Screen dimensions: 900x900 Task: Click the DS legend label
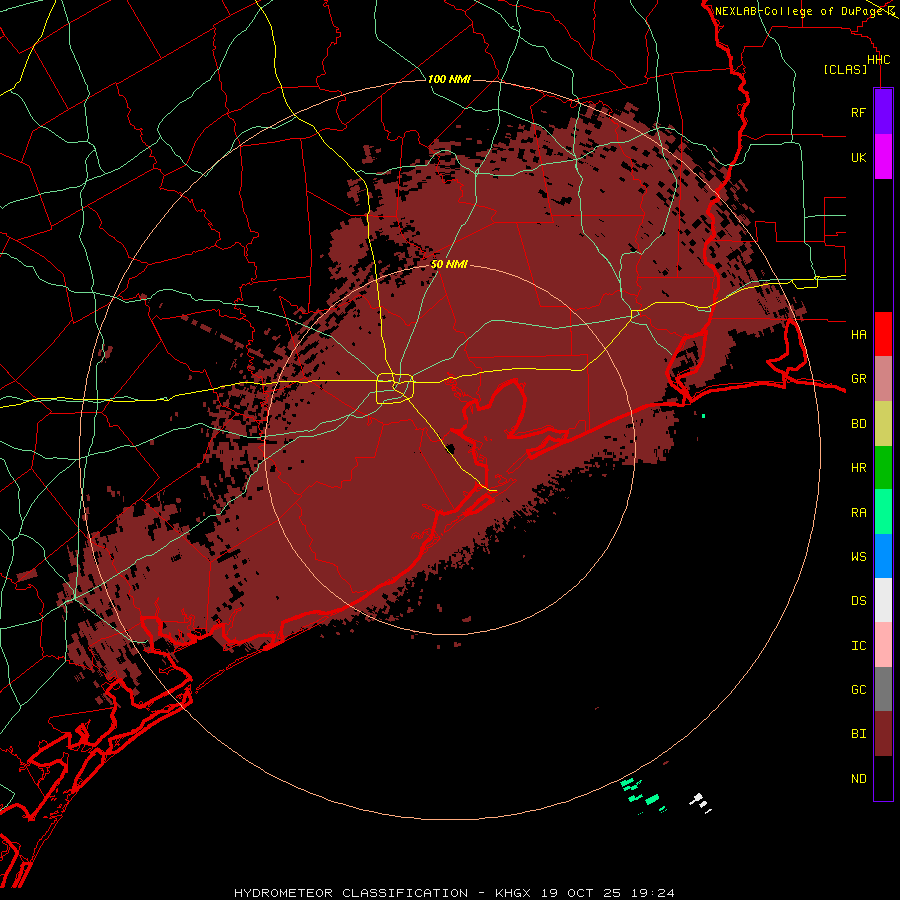pos(858,601)
